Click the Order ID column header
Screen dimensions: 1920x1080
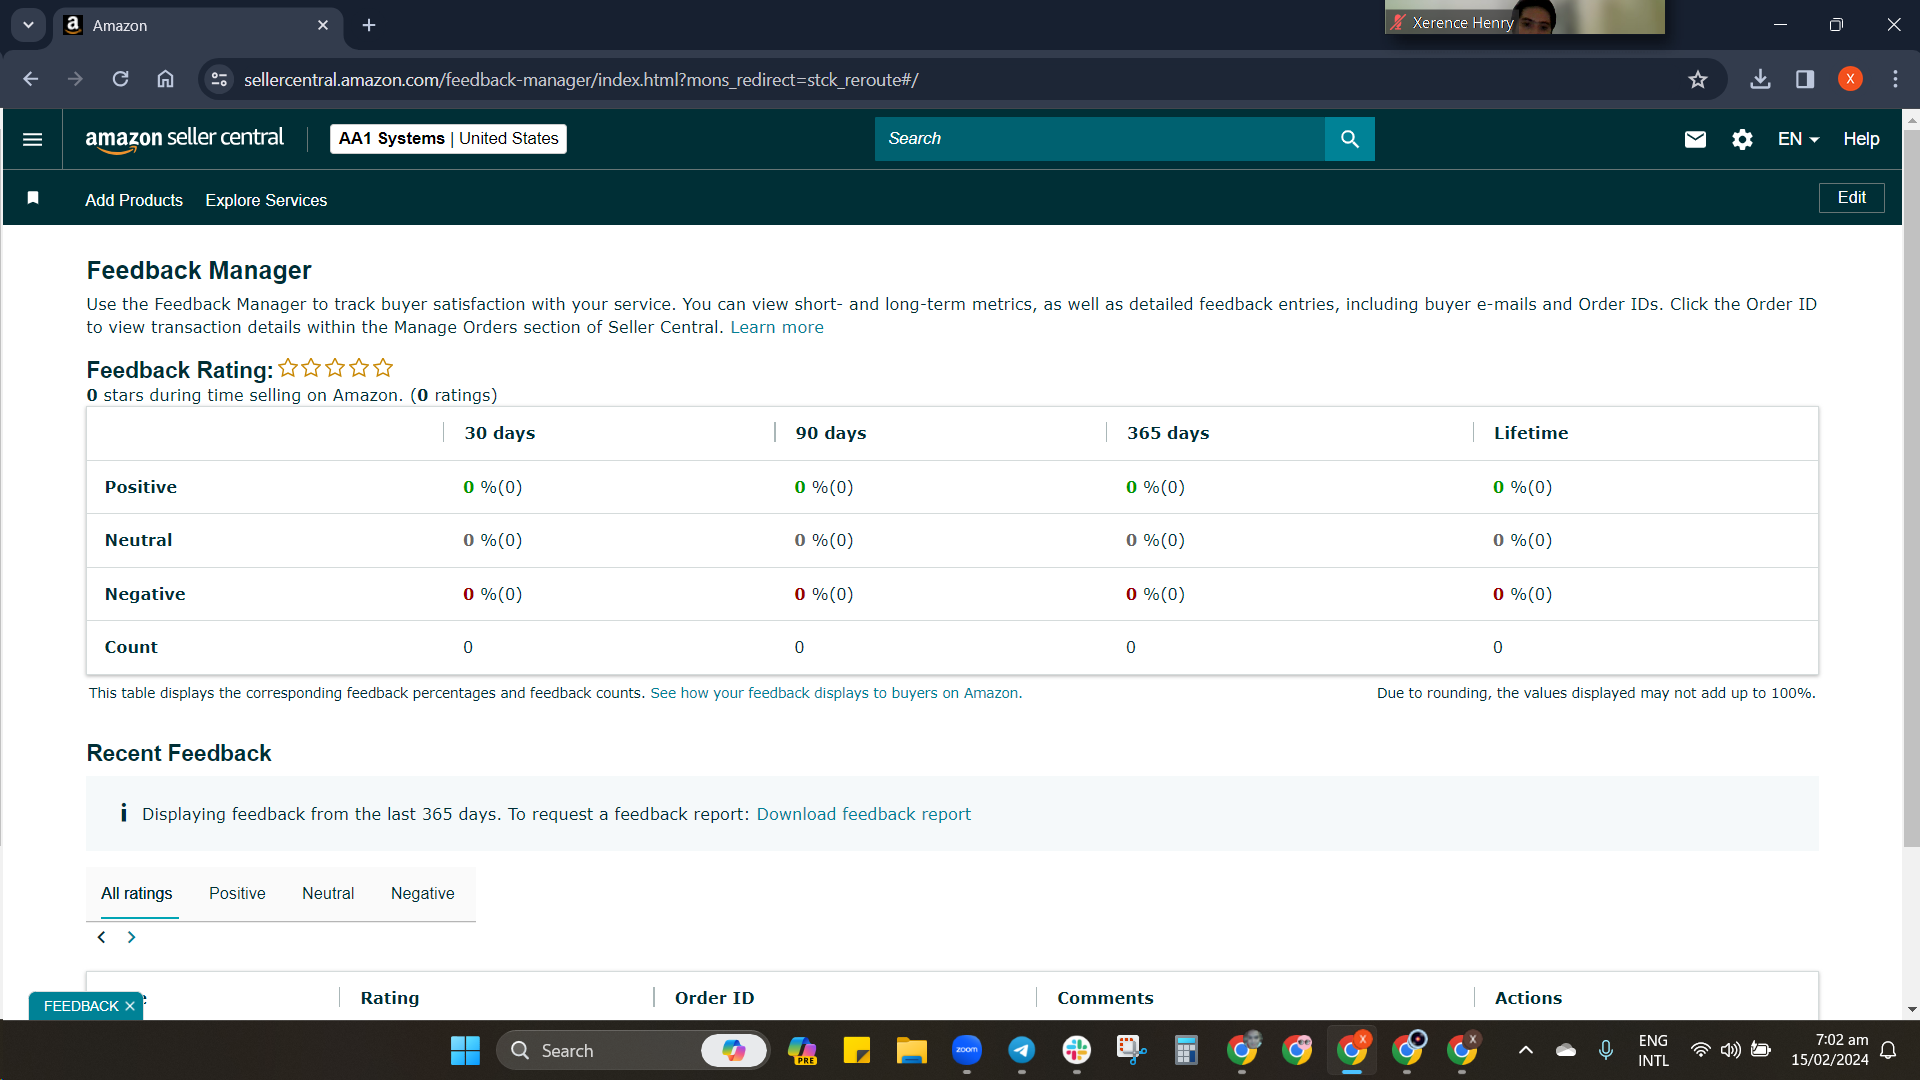714,998
